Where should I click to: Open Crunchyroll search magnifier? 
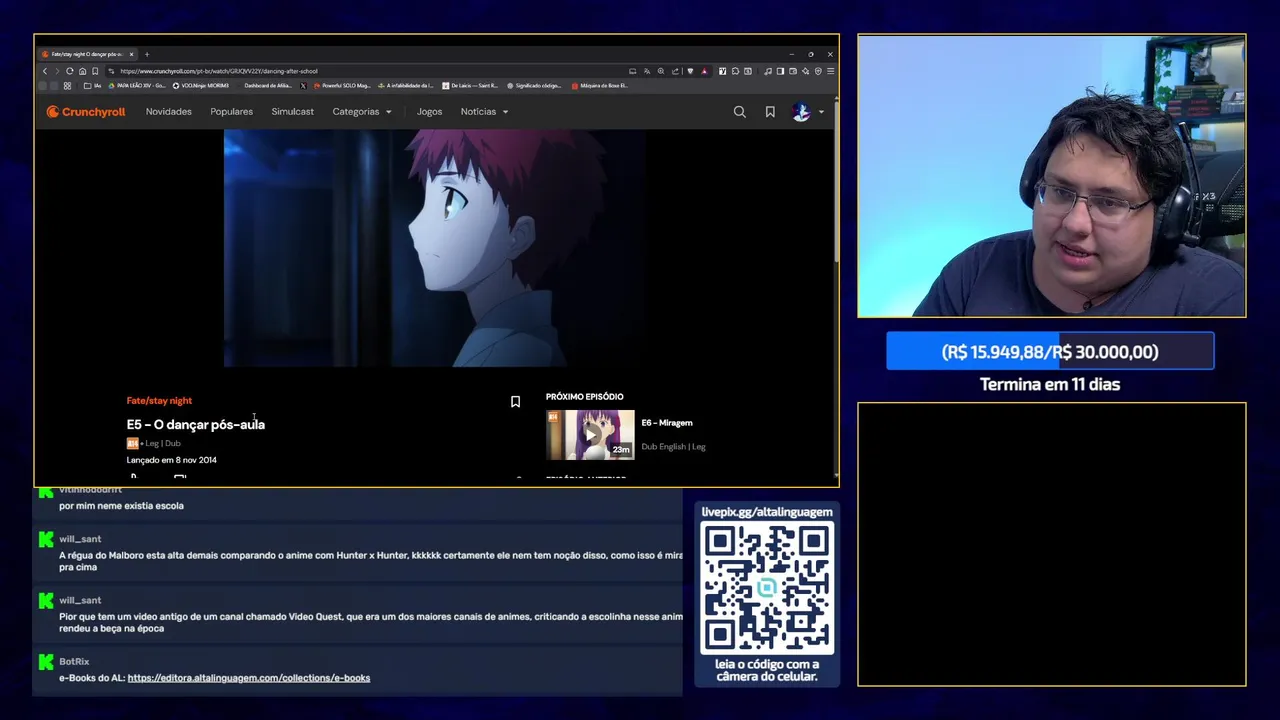click(740, 112)
